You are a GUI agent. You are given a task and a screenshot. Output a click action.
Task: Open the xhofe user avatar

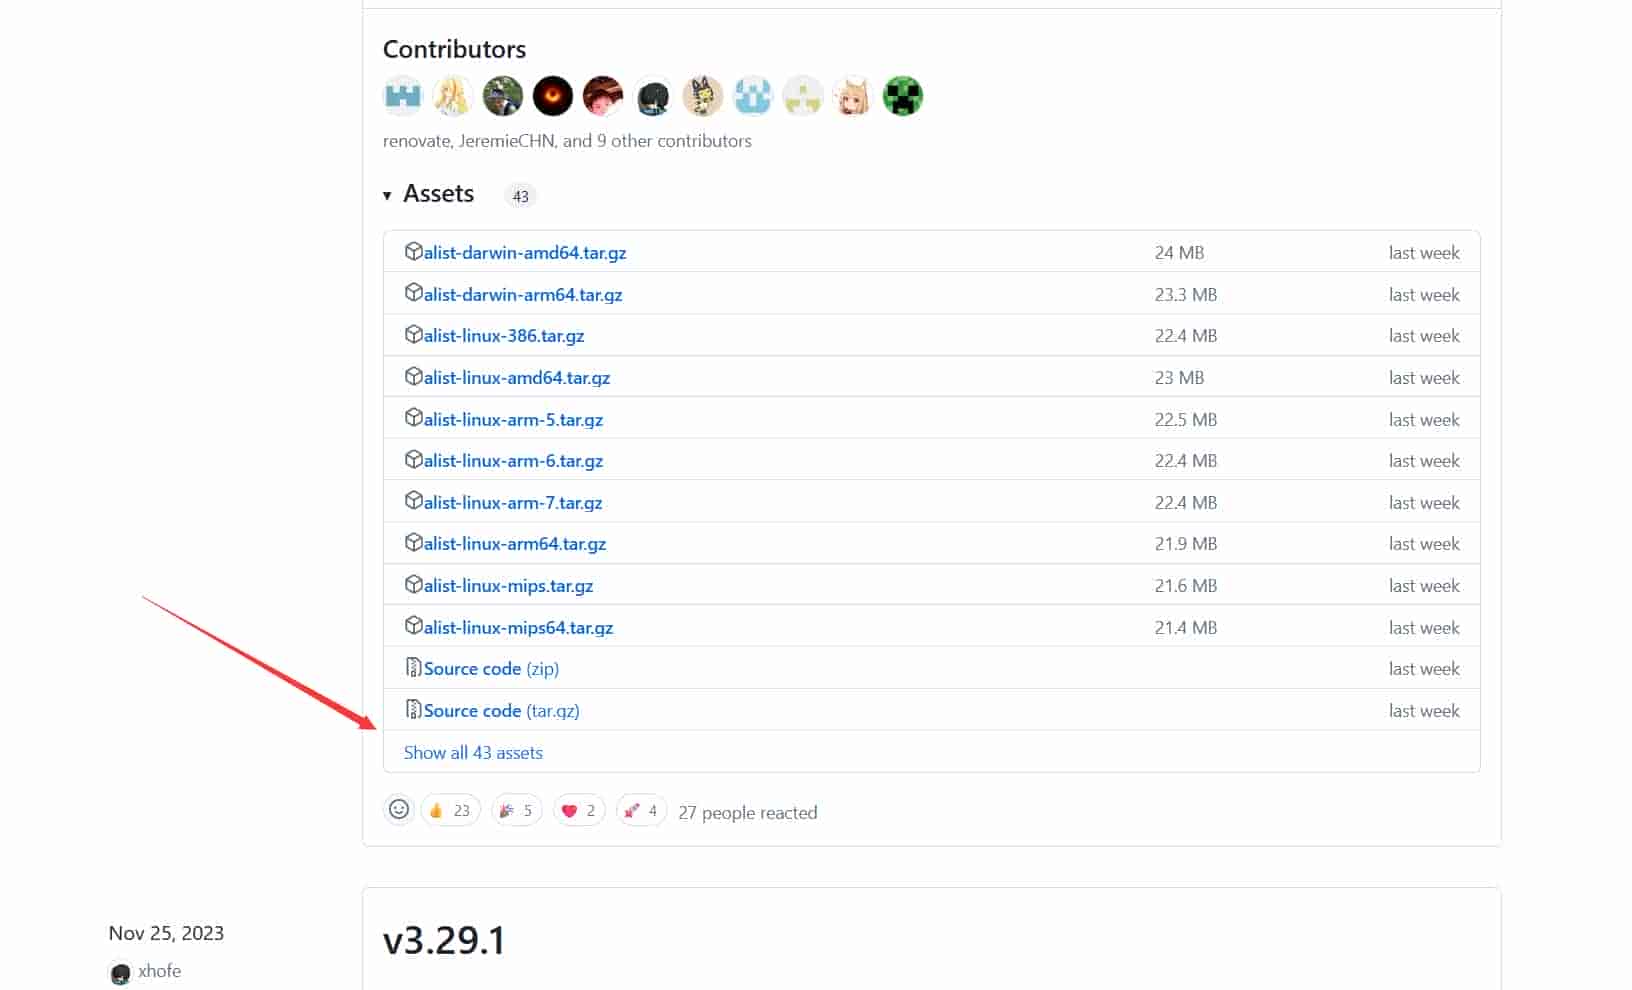(120, 973)
